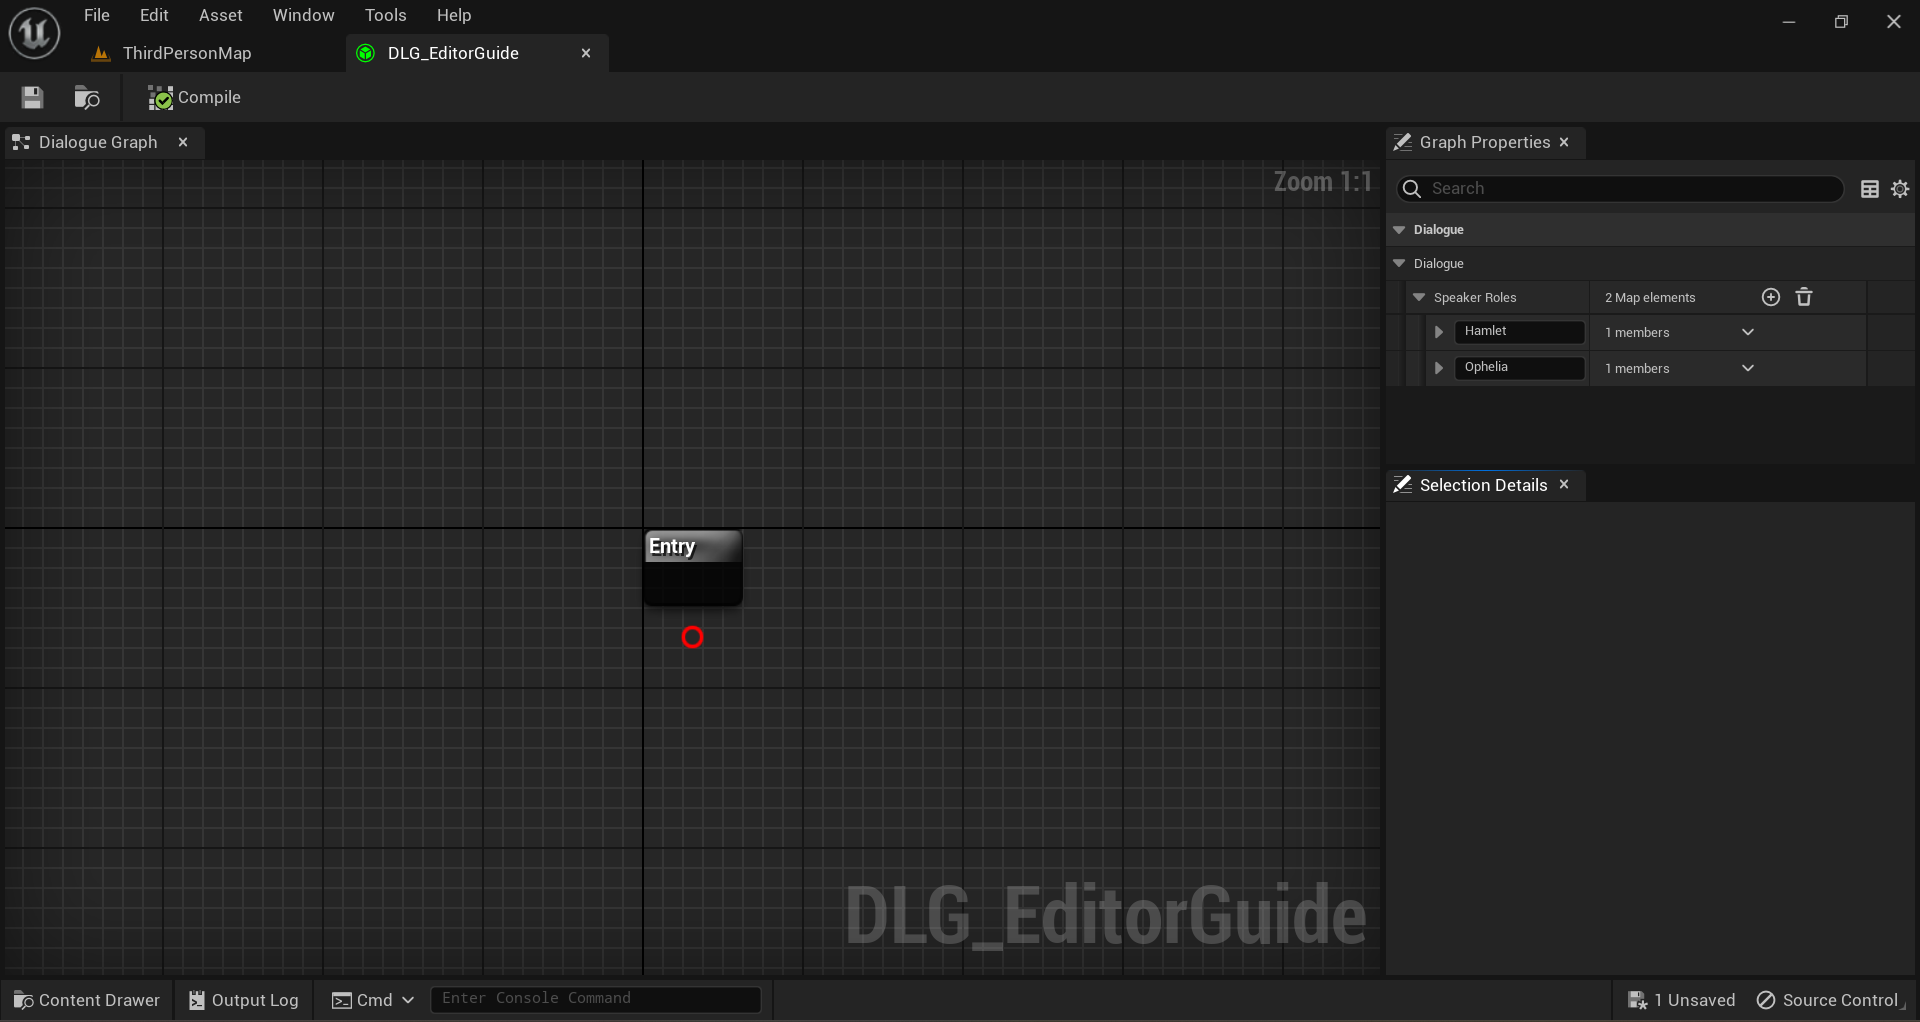Image resolution: width=1920 pixels, height=1022 pixels.
Task: Open Hamlet members dropdown chevron
Action: point(1747,332)
